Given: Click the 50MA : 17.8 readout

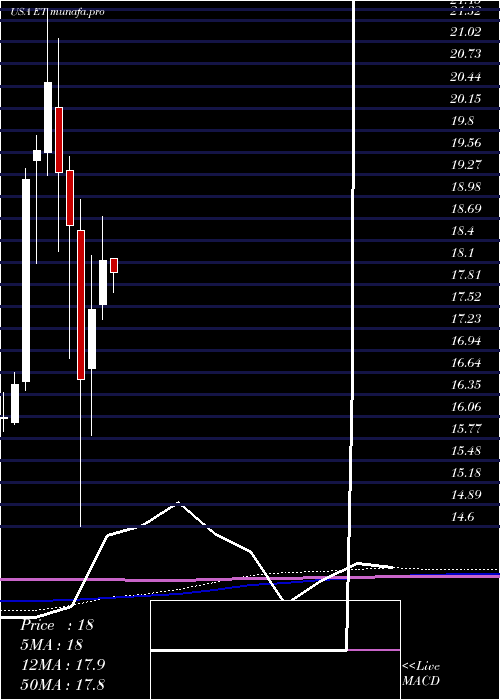Looking at the screenshot, I should (63, 684).
